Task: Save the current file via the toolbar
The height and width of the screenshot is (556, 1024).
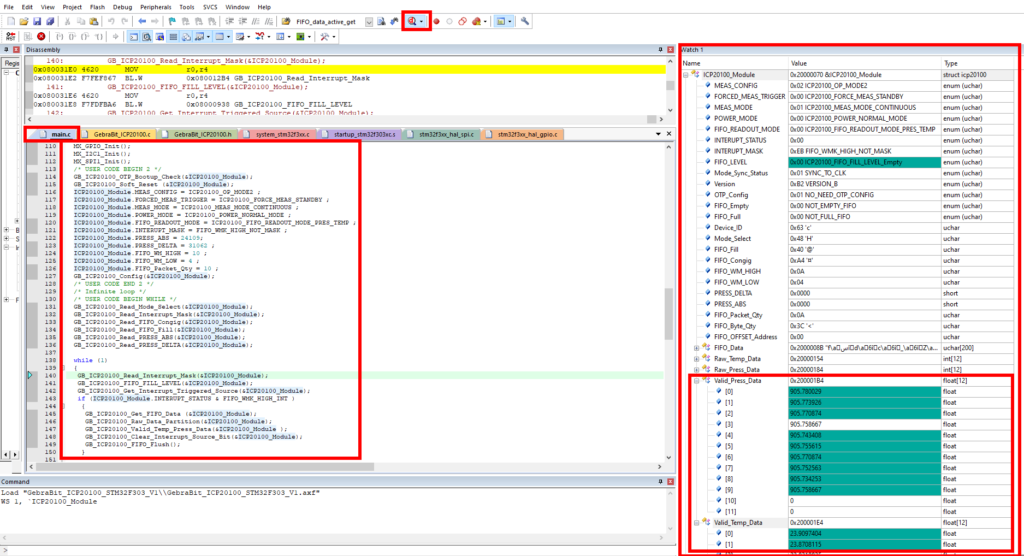Action: [37, 22]
